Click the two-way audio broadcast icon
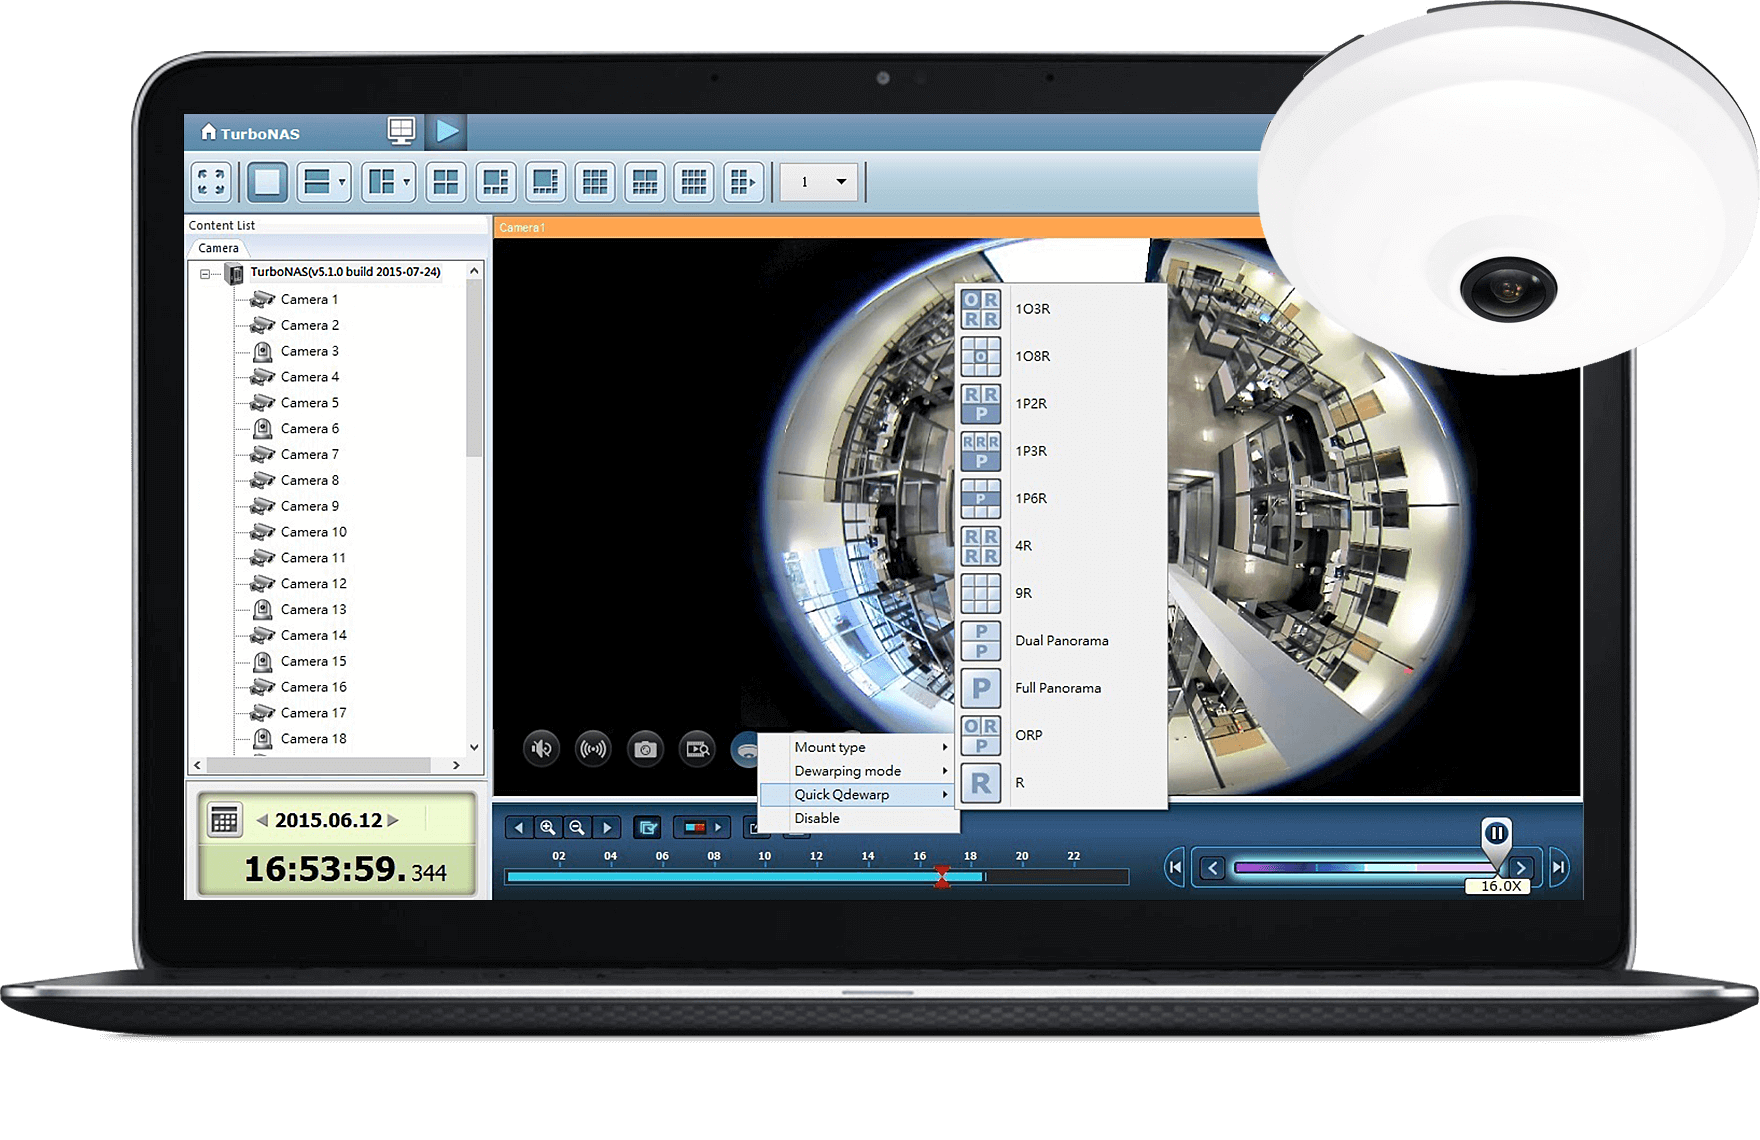 pyautogui.click(x=594, y=749)
